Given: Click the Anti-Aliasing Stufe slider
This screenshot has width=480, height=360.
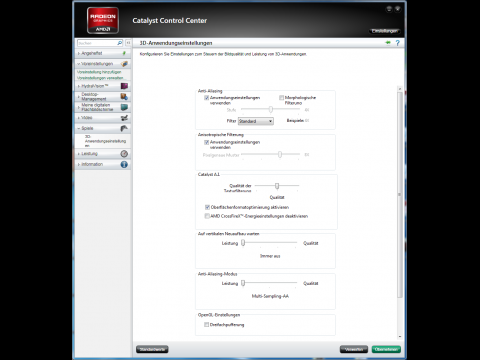Looking at the screenshot, I should click(270, 109).
